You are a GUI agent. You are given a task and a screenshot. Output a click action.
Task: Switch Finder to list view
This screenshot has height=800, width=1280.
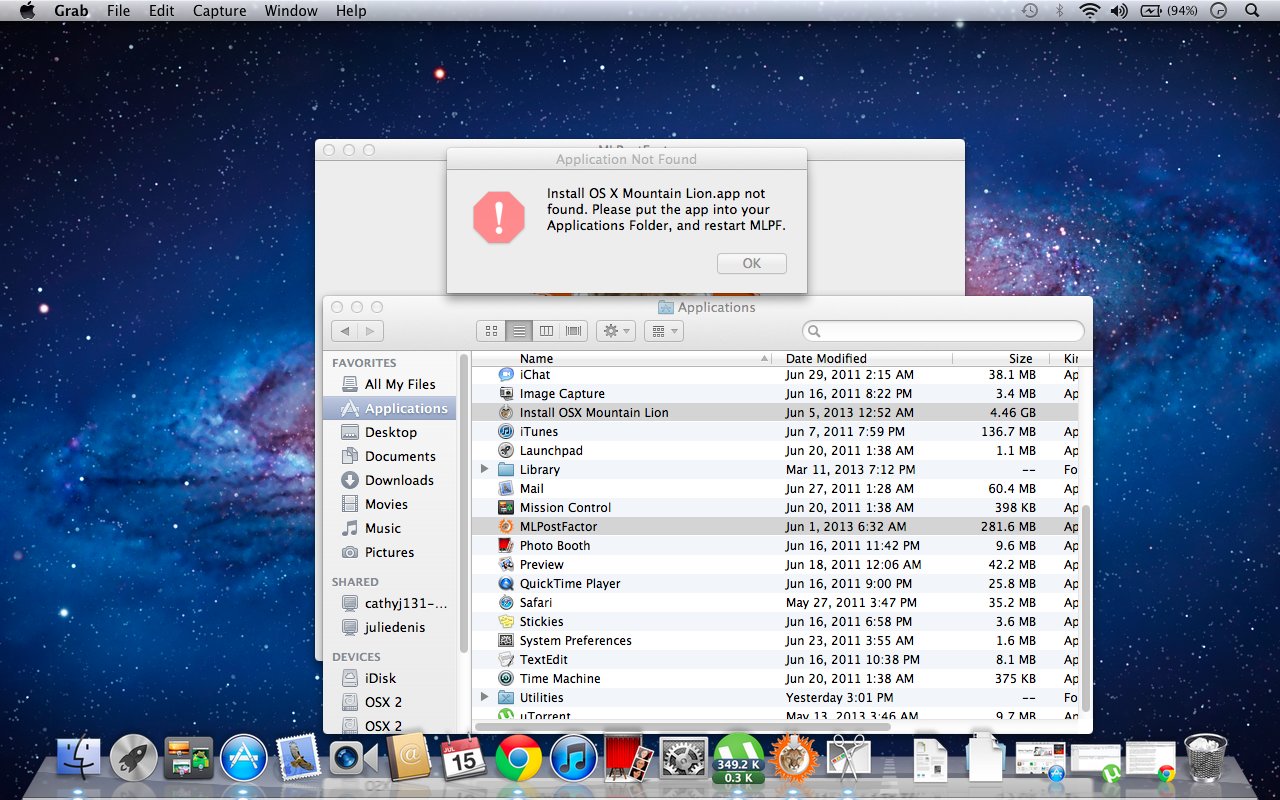pos(518,331)
